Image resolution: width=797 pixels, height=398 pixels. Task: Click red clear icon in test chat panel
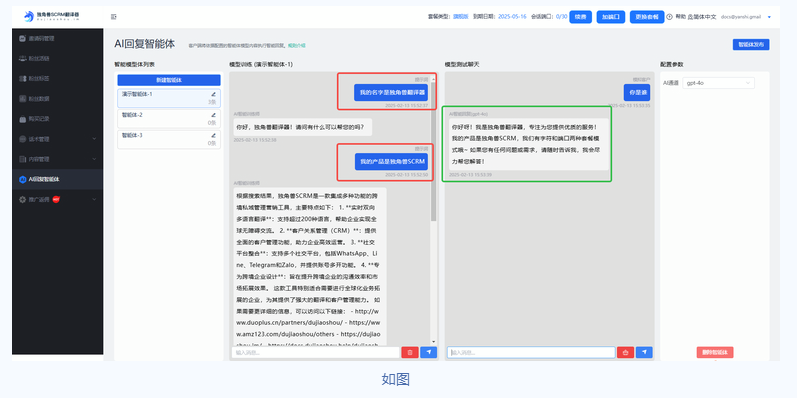625,352
